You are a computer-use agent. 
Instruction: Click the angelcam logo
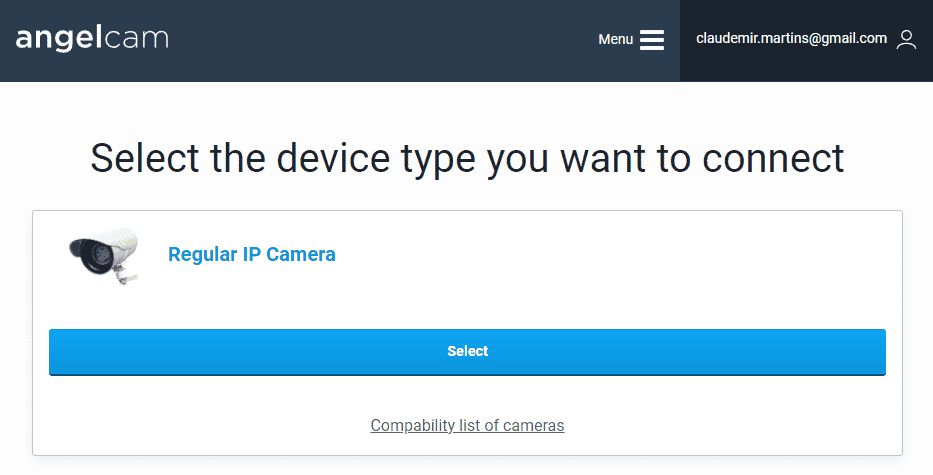pyautogui.click(x=92, y=40)
